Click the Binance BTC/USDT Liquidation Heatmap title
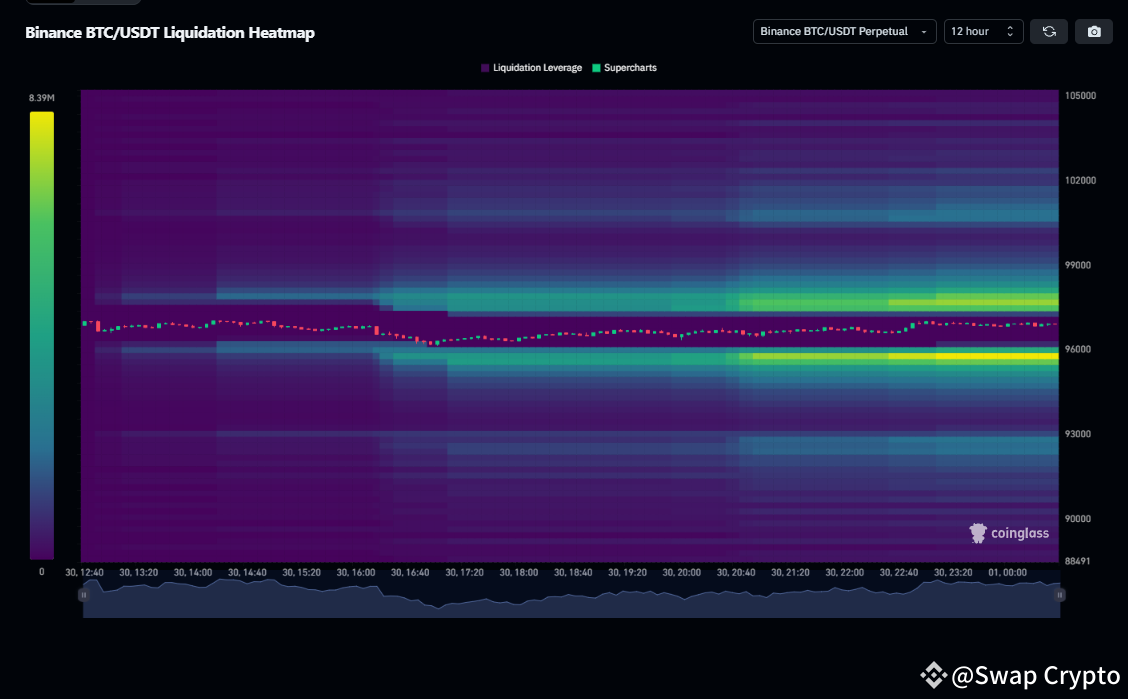This screenshot has width=1128, height=699. tap(170, 33)
